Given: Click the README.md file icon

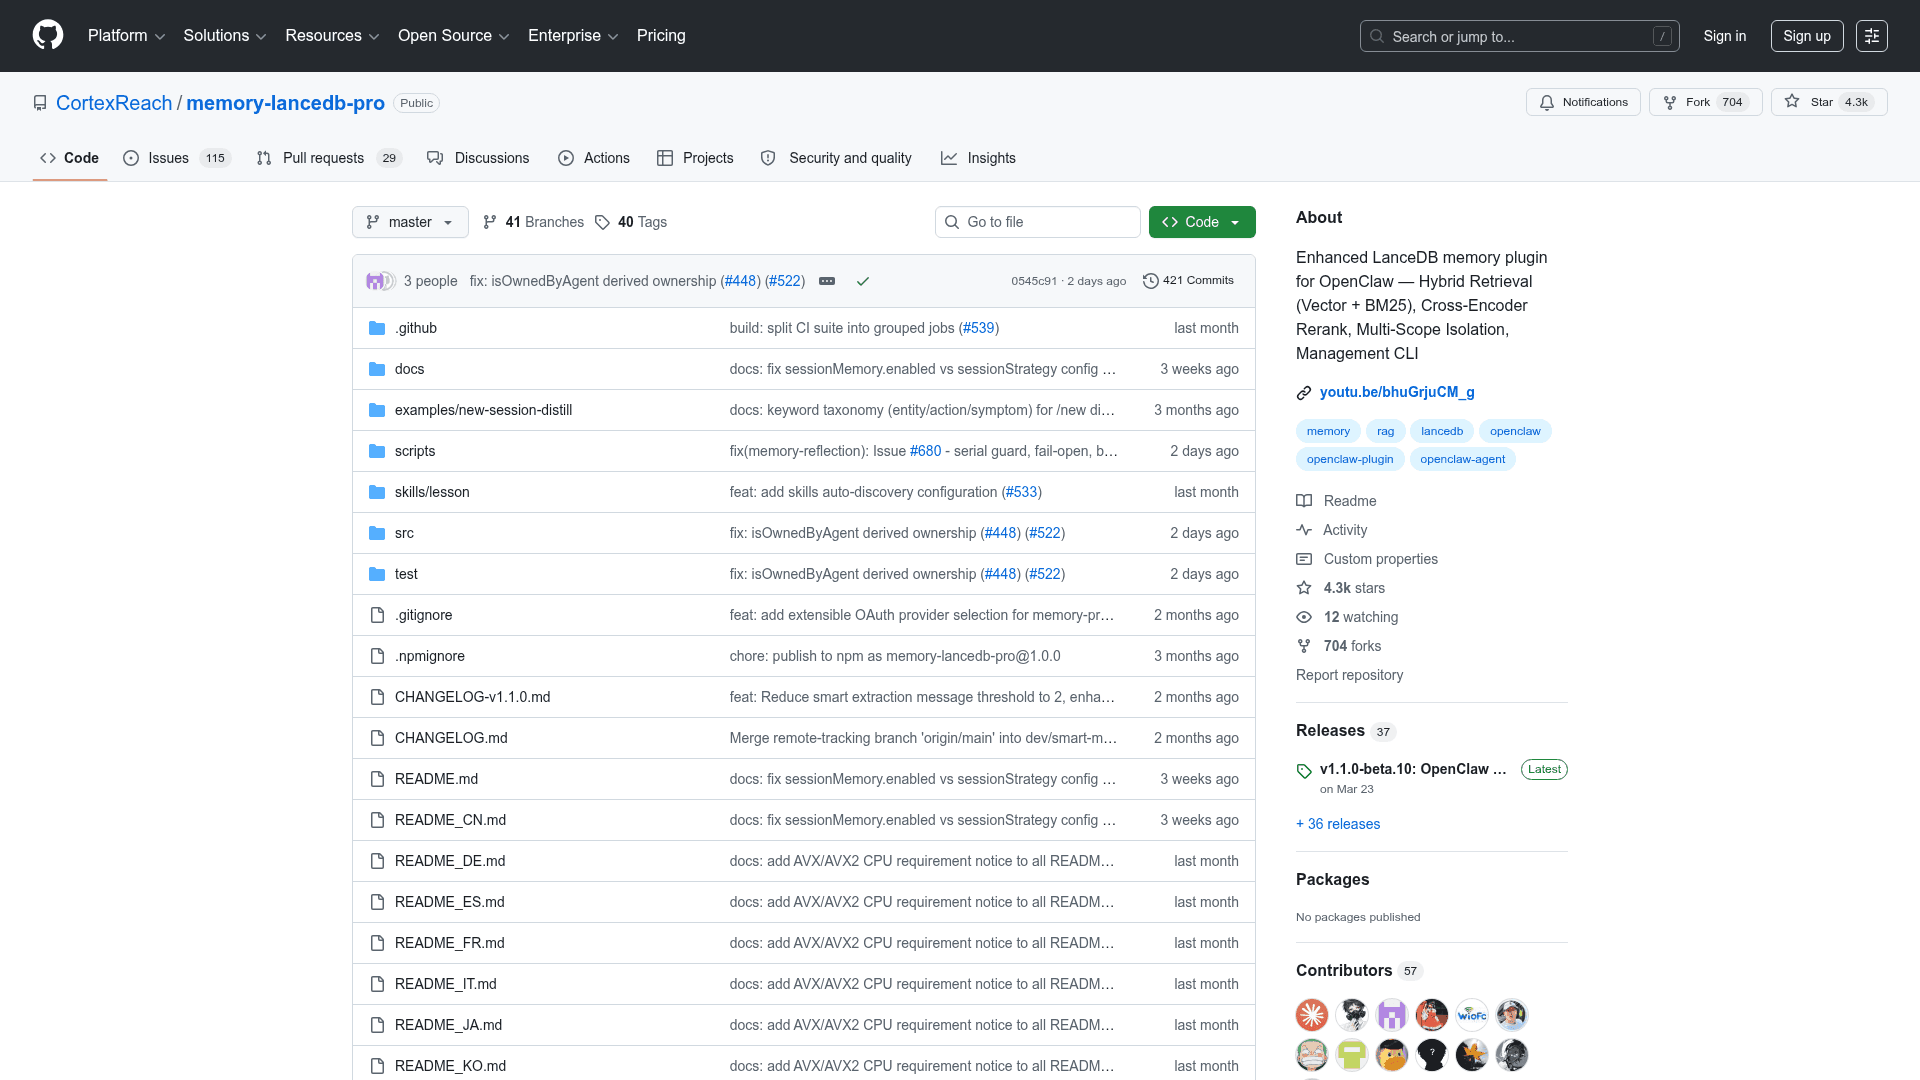Looking at the screenshot, I should click(x=377, y=779).
